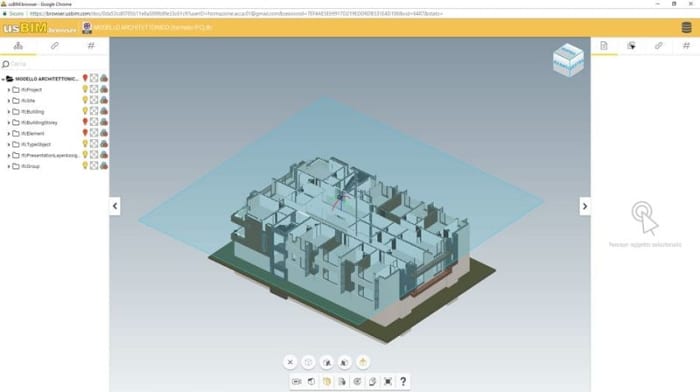The width and height of the screenshot is (700, 392).
Task: Collapse the left panel with the arrow button
Action: (115, 206)
